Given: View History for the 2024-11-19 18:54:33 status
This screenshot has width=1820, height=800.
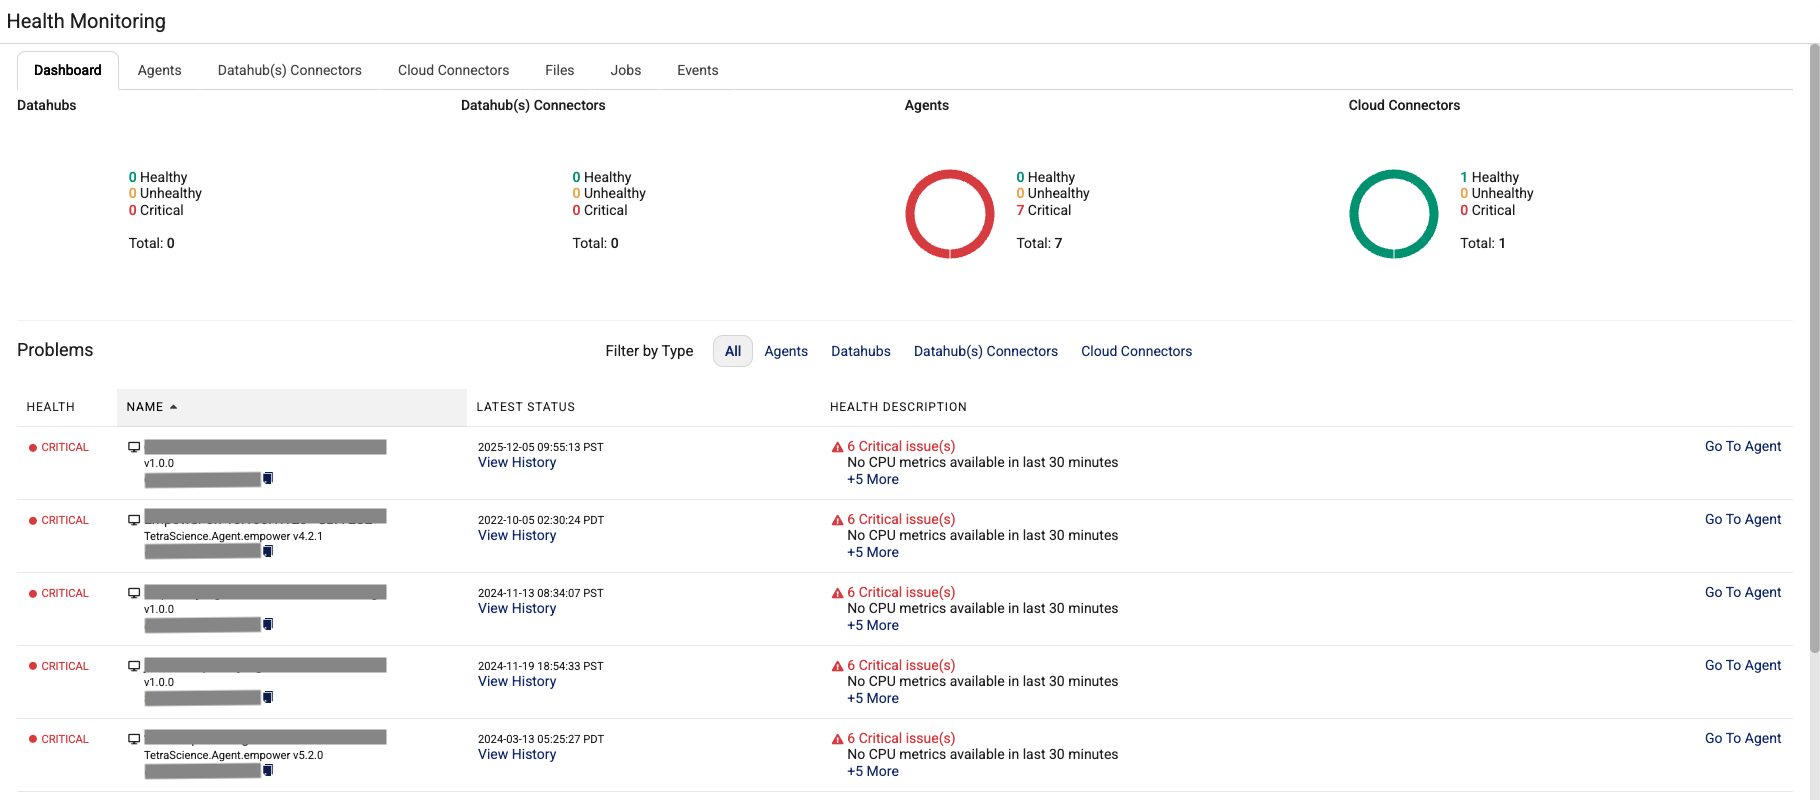Looking at the screenshot, I should coord(517,681).
